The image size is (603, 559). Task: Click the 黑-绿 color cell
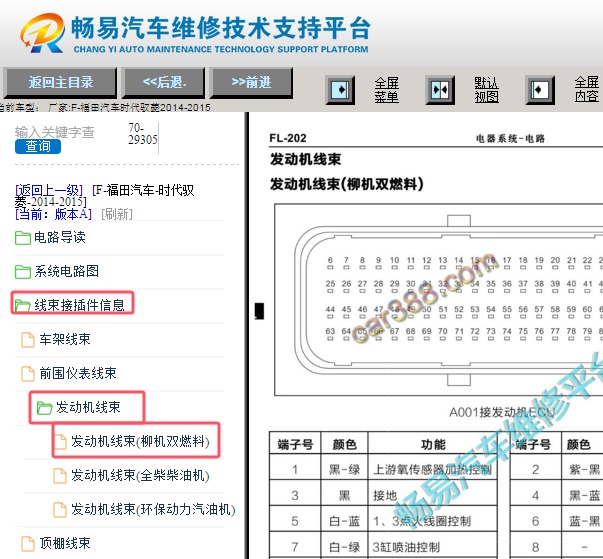(344, 469)
